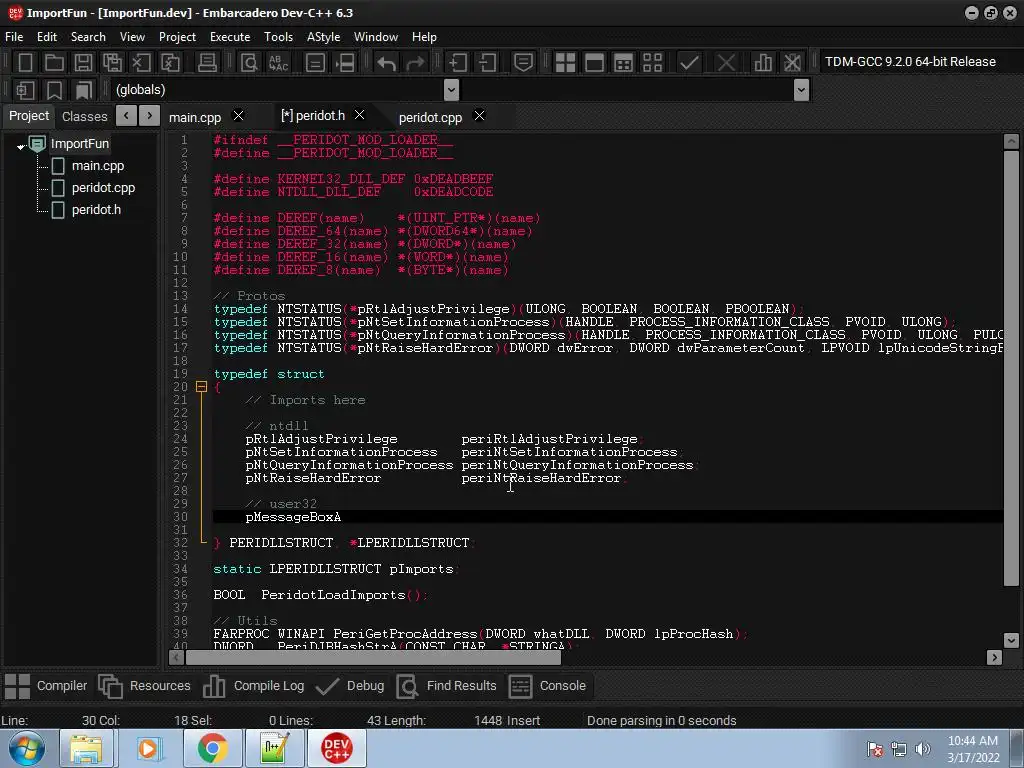
Task: Click the Compile and Run icon
Action: click(x=623, y=63)
